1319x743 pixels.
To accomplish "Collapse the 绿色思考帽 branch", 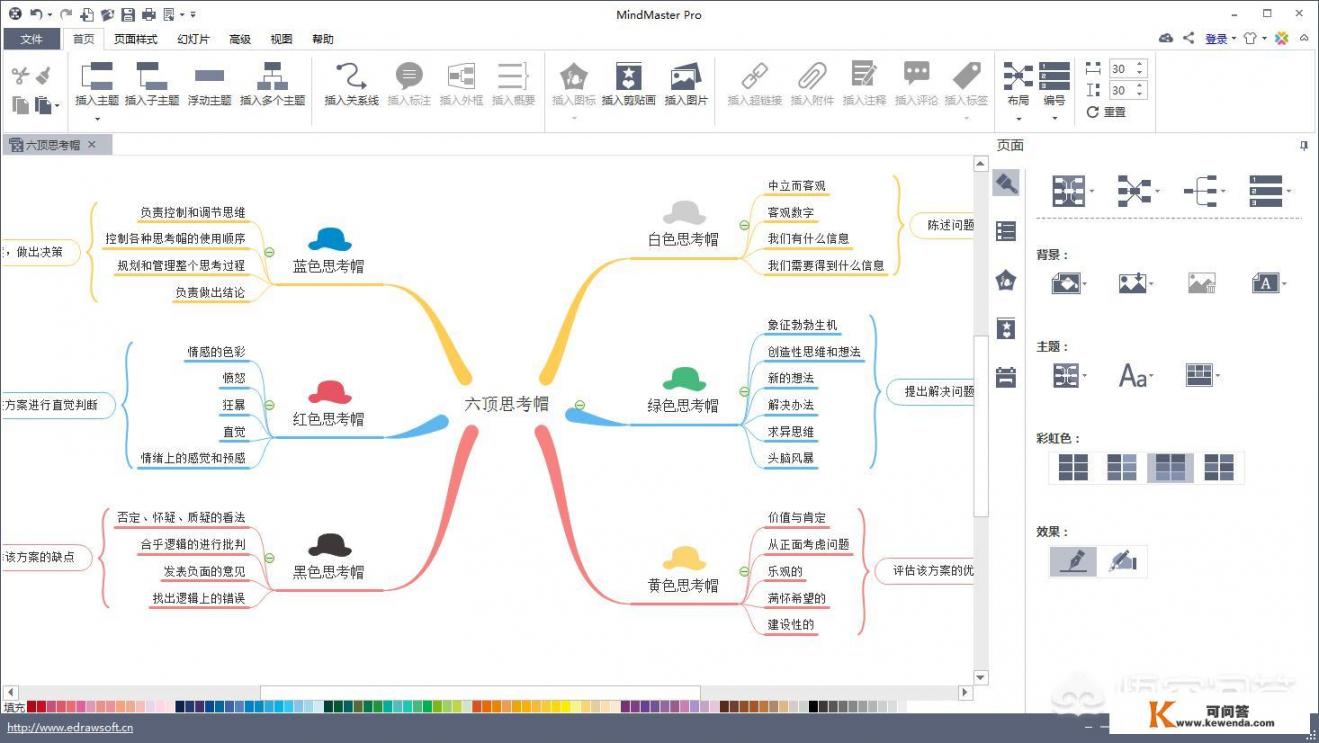I will pos(744,392).
